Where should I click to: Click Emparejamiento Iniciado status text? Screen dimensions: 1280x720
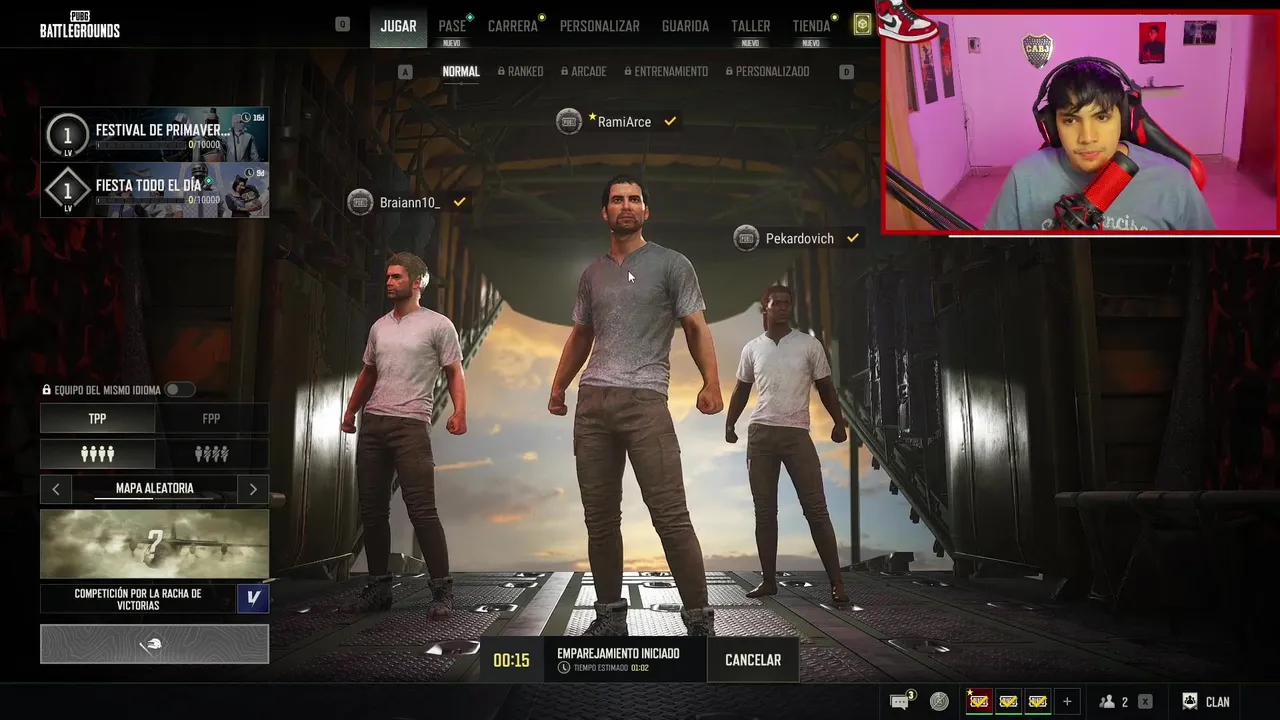(618, 653)
